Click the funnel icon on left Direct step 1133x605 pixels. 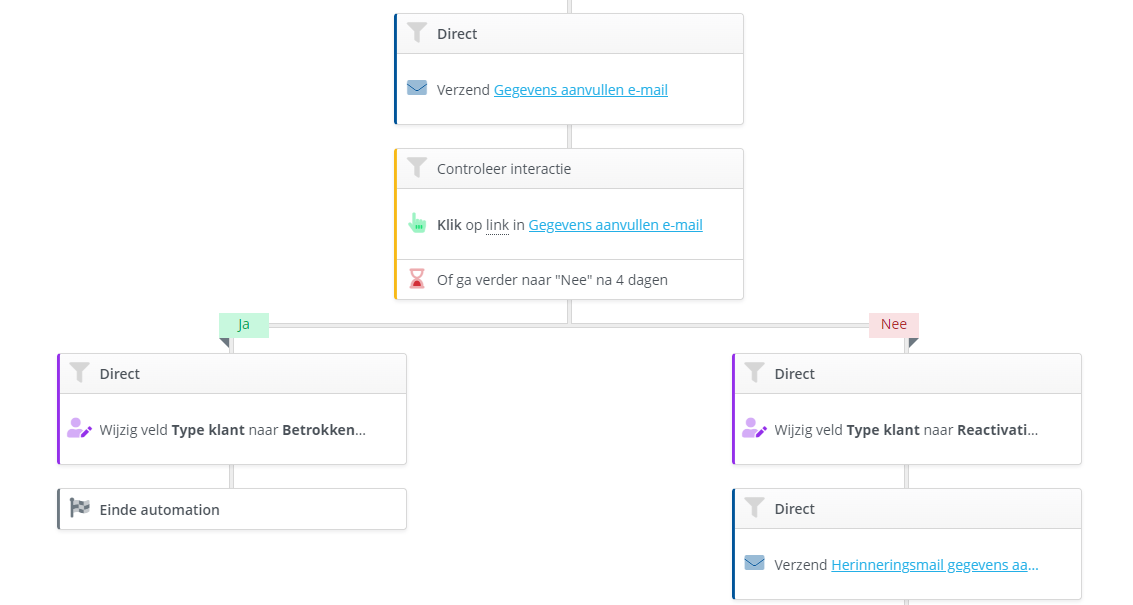[79, 373]
